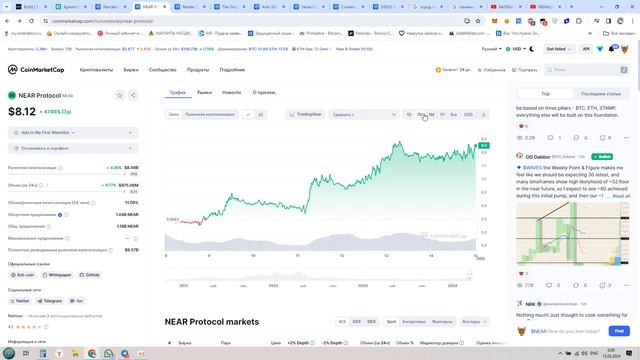Select 7D chart range
Viewport: 640px width, 360px height.
[420, 115]
